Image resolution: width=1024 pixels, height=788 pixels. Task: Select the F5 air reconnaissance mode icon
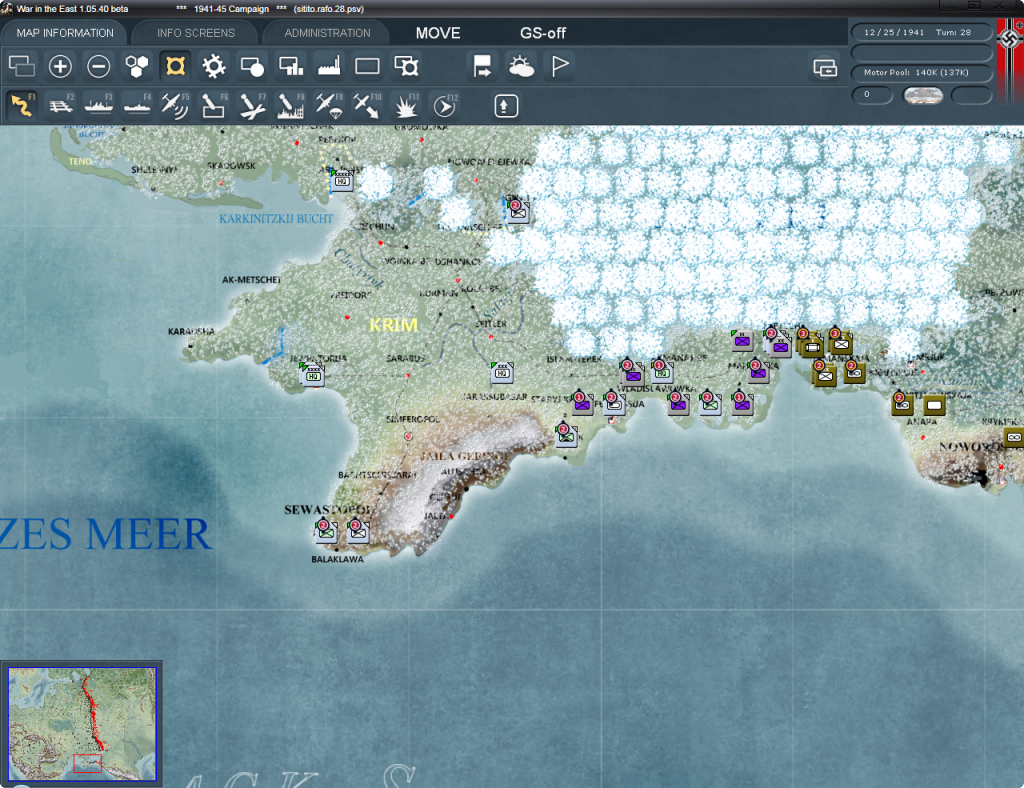pyautogui.click(x=175, y=105)
